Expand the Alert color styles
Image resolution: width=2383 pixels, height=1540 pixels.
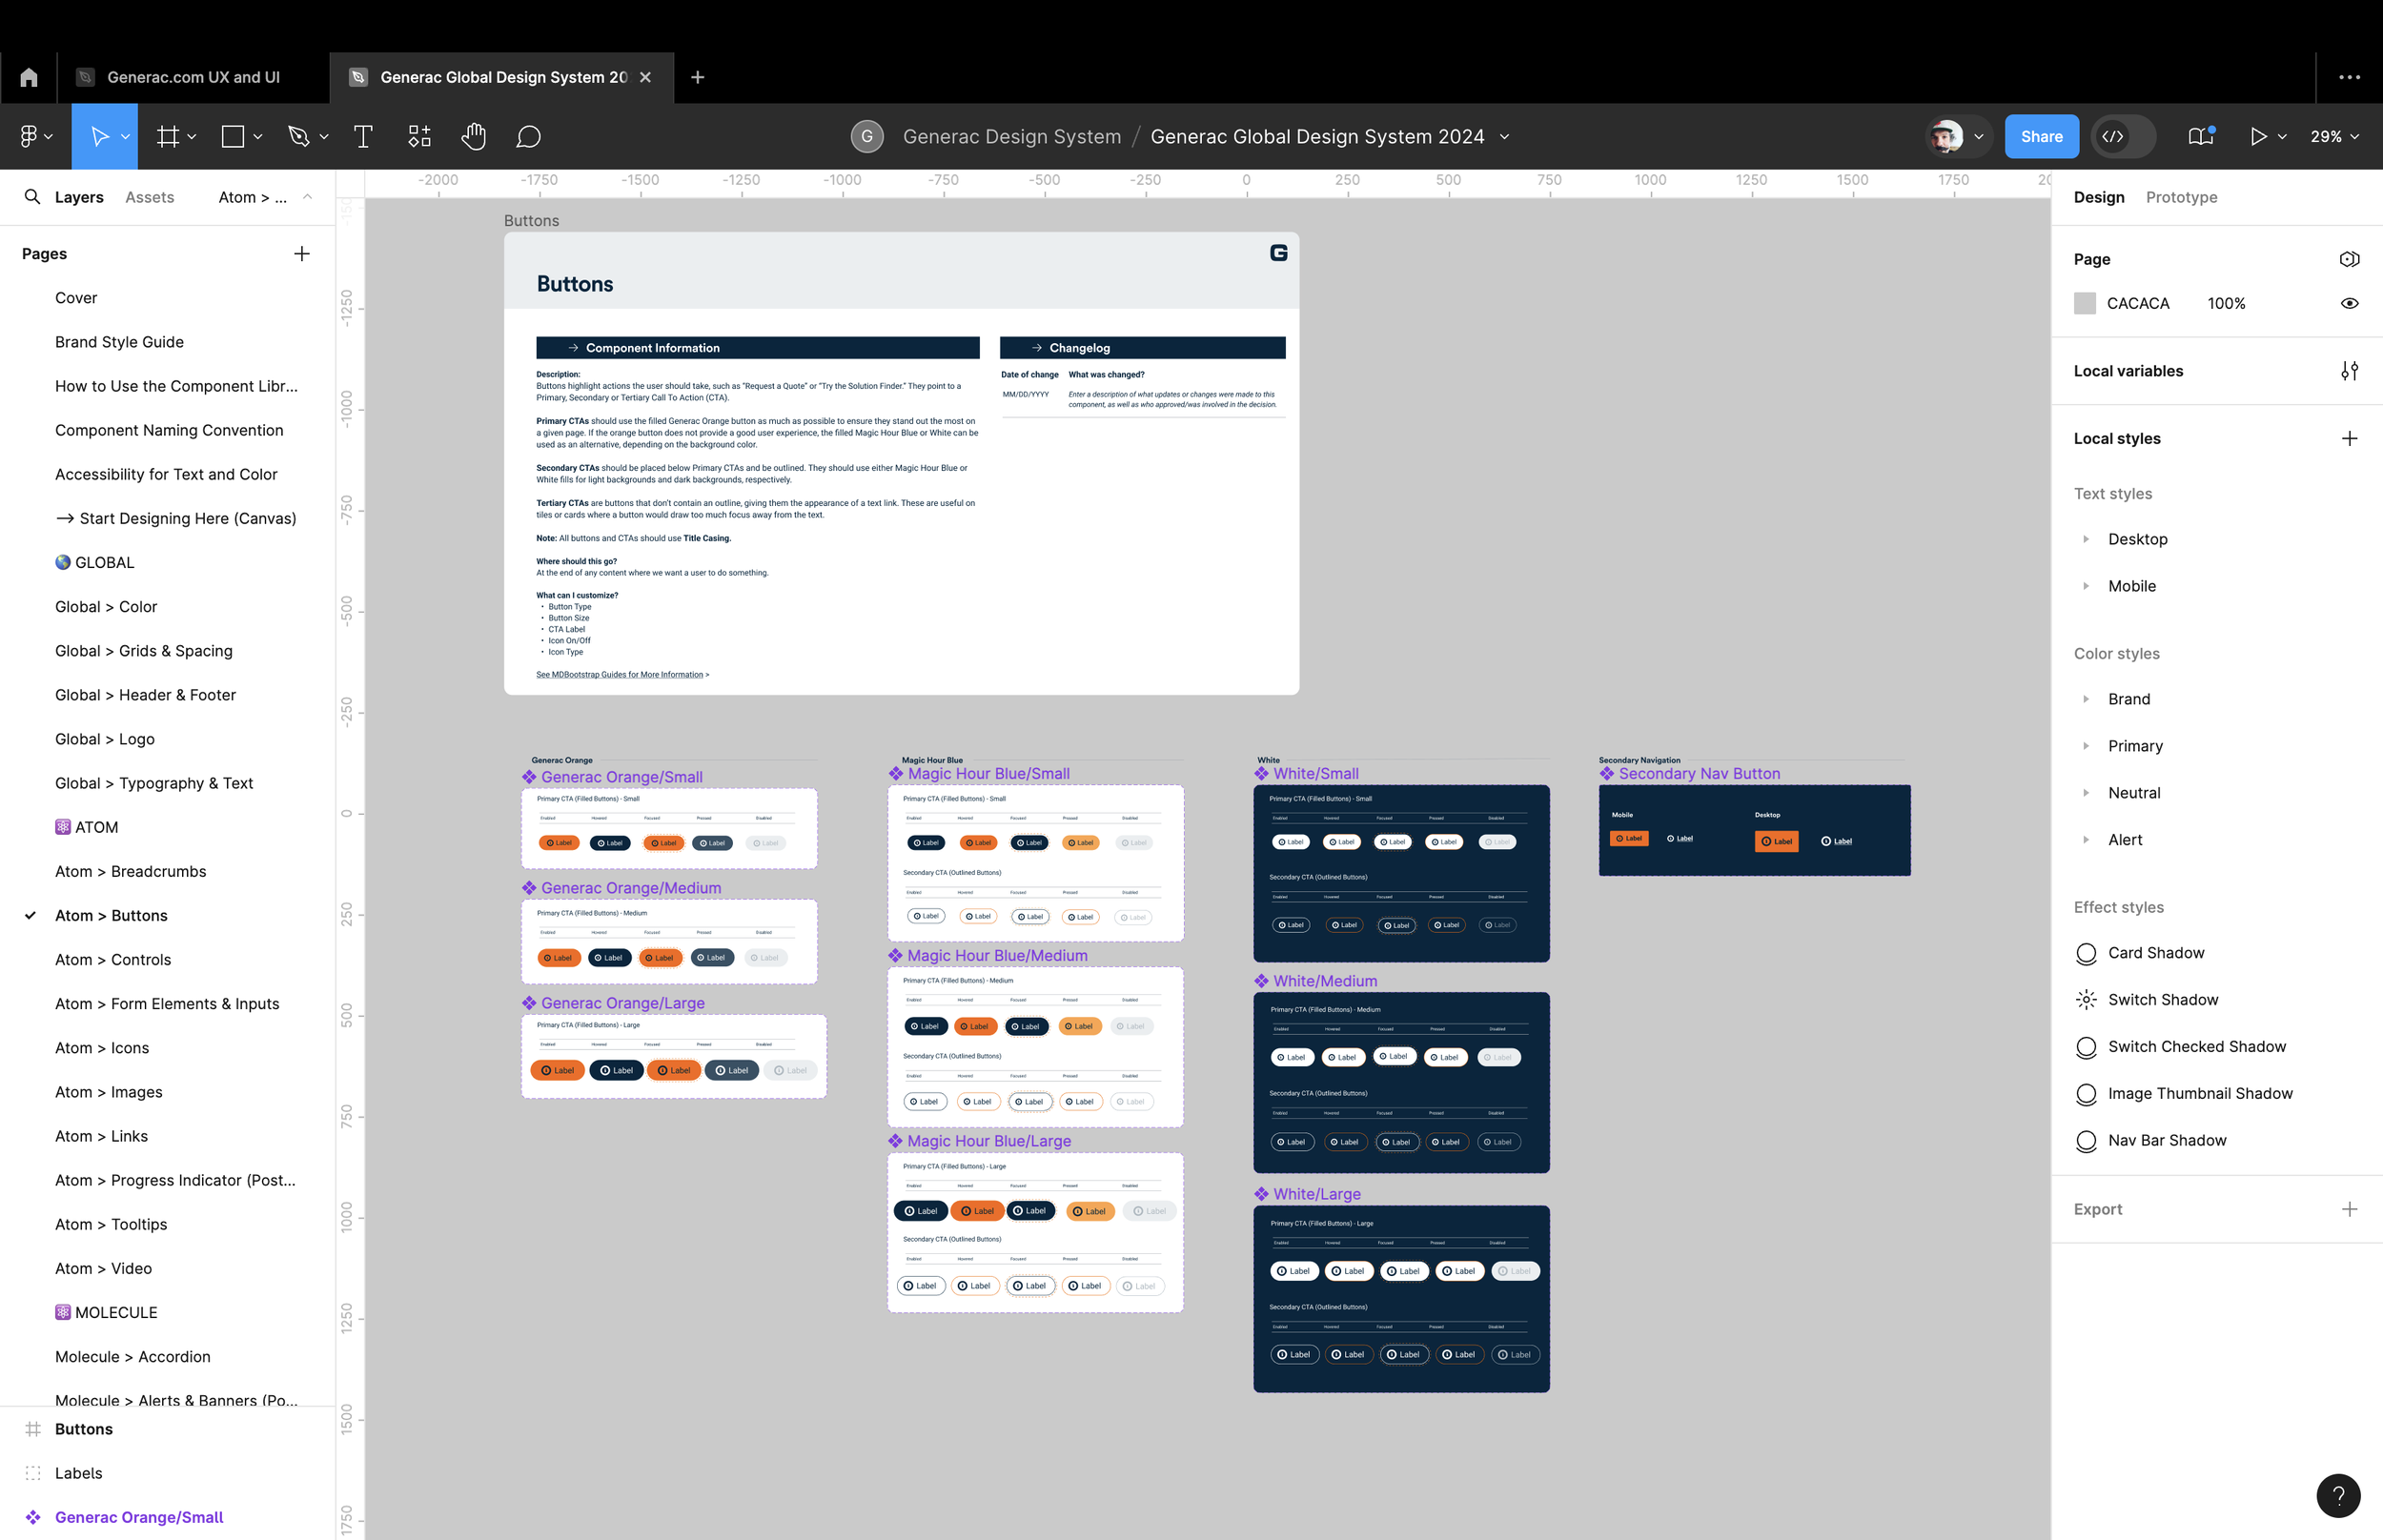click(x=2086, y=840)
